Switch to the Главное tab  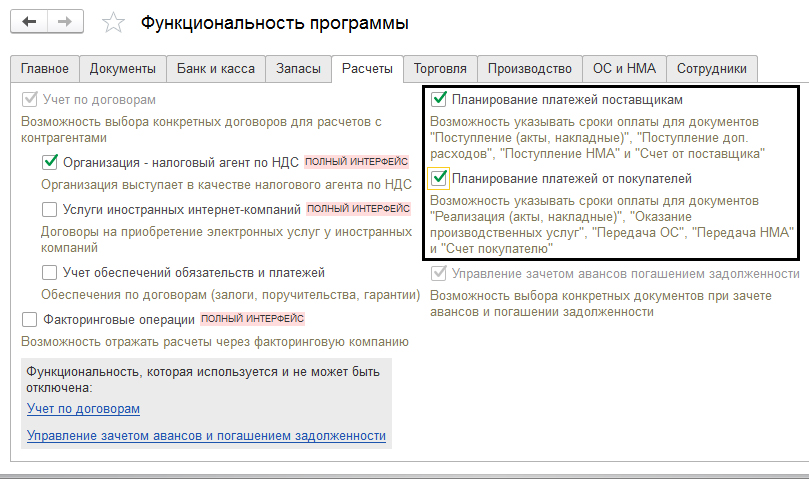click(45, 68)
